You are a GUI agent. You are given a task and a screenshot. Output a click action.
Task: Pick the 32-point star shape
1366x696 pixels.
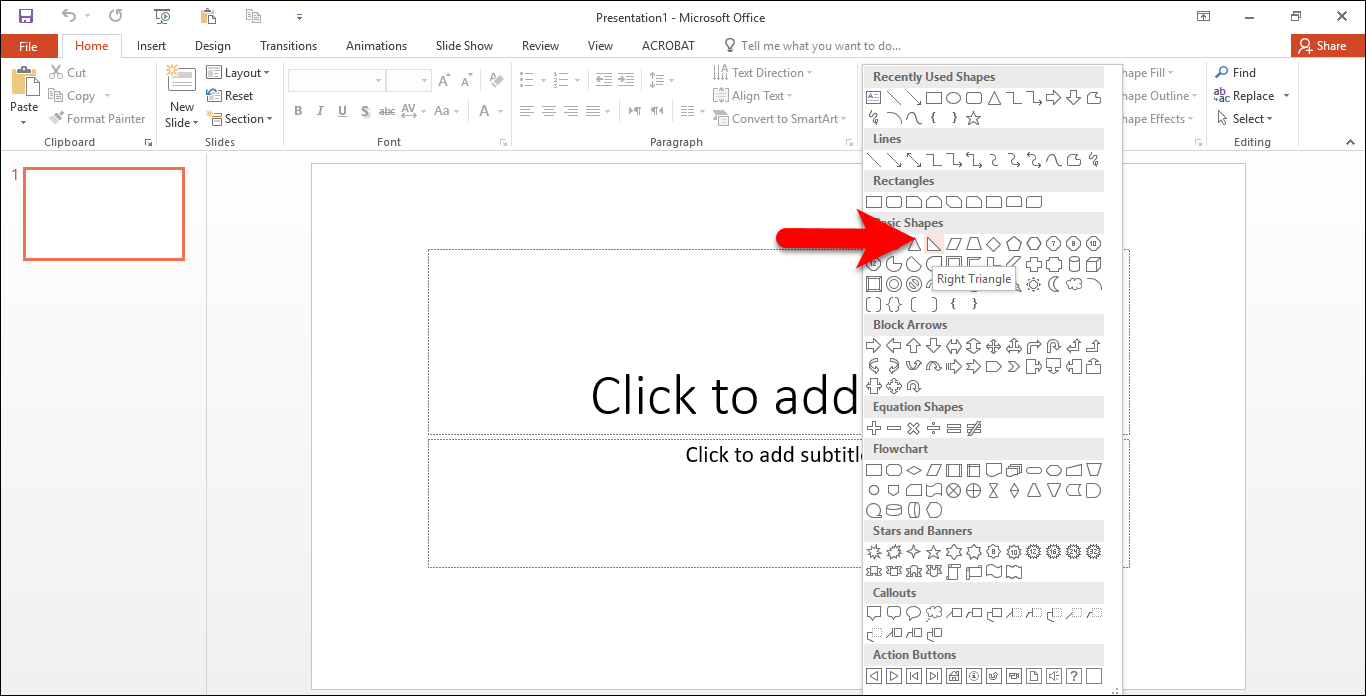1094,552
